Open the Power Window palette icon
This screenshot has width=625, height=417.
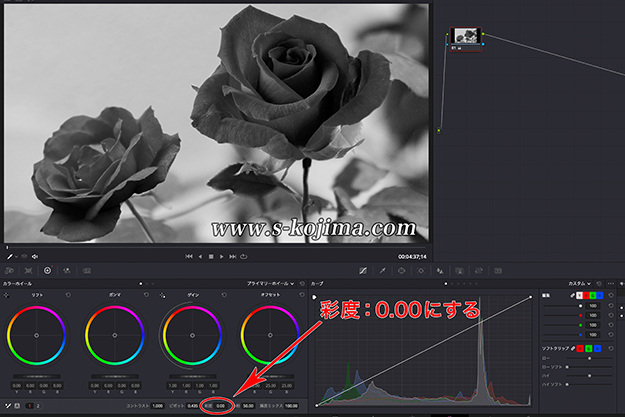401,271
